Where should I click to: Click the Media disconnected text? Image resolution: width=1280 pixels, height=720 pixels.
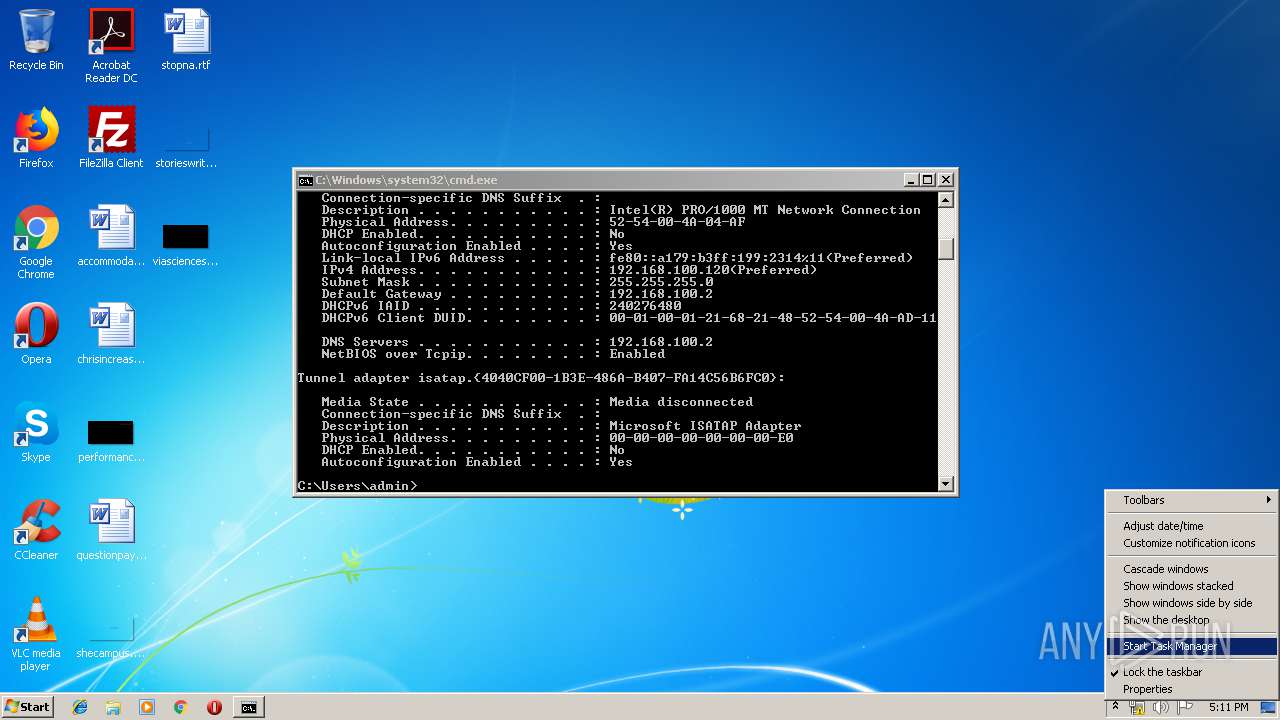tap(681, 402)
